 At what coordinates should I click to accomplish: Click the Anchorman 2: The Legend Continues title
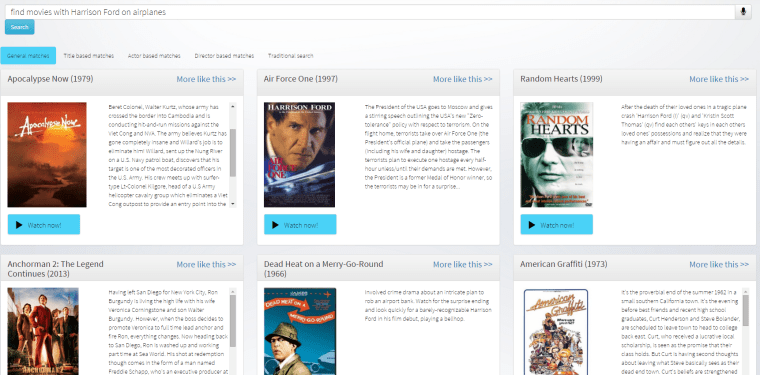pos(55,269)
